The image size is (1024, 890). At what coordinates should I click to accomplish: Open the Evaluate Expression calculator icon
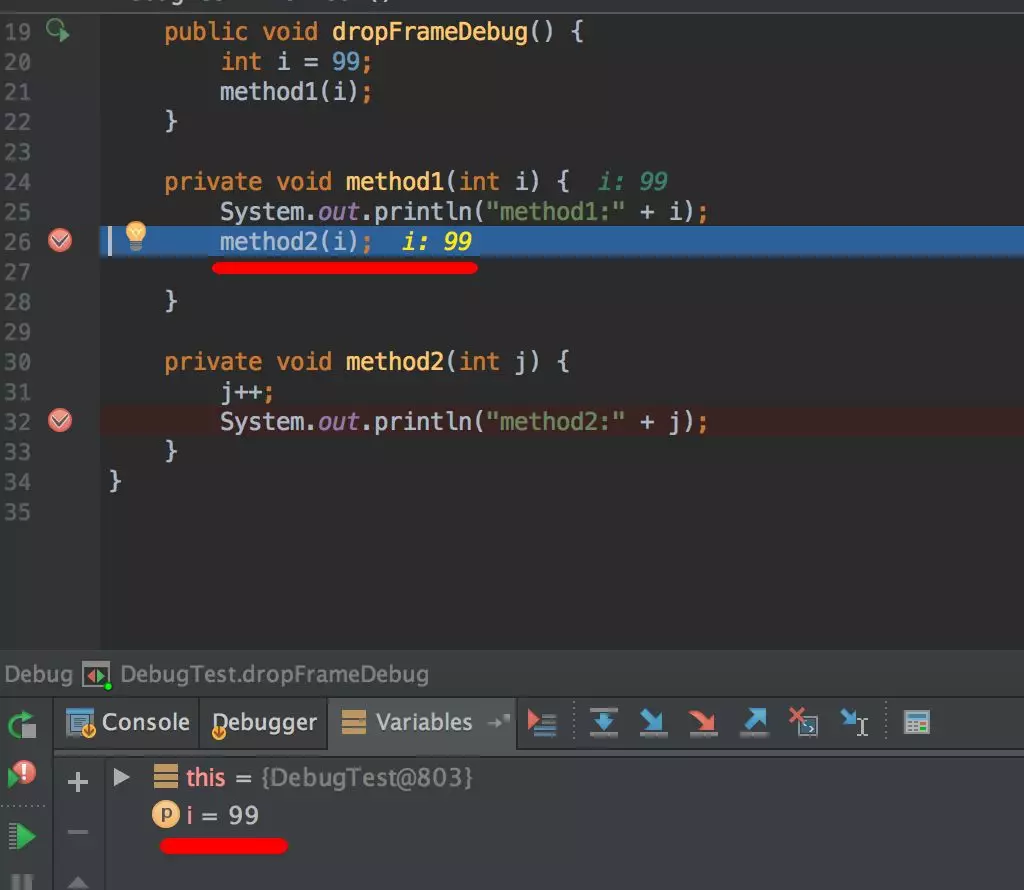[x=917, y=723]
